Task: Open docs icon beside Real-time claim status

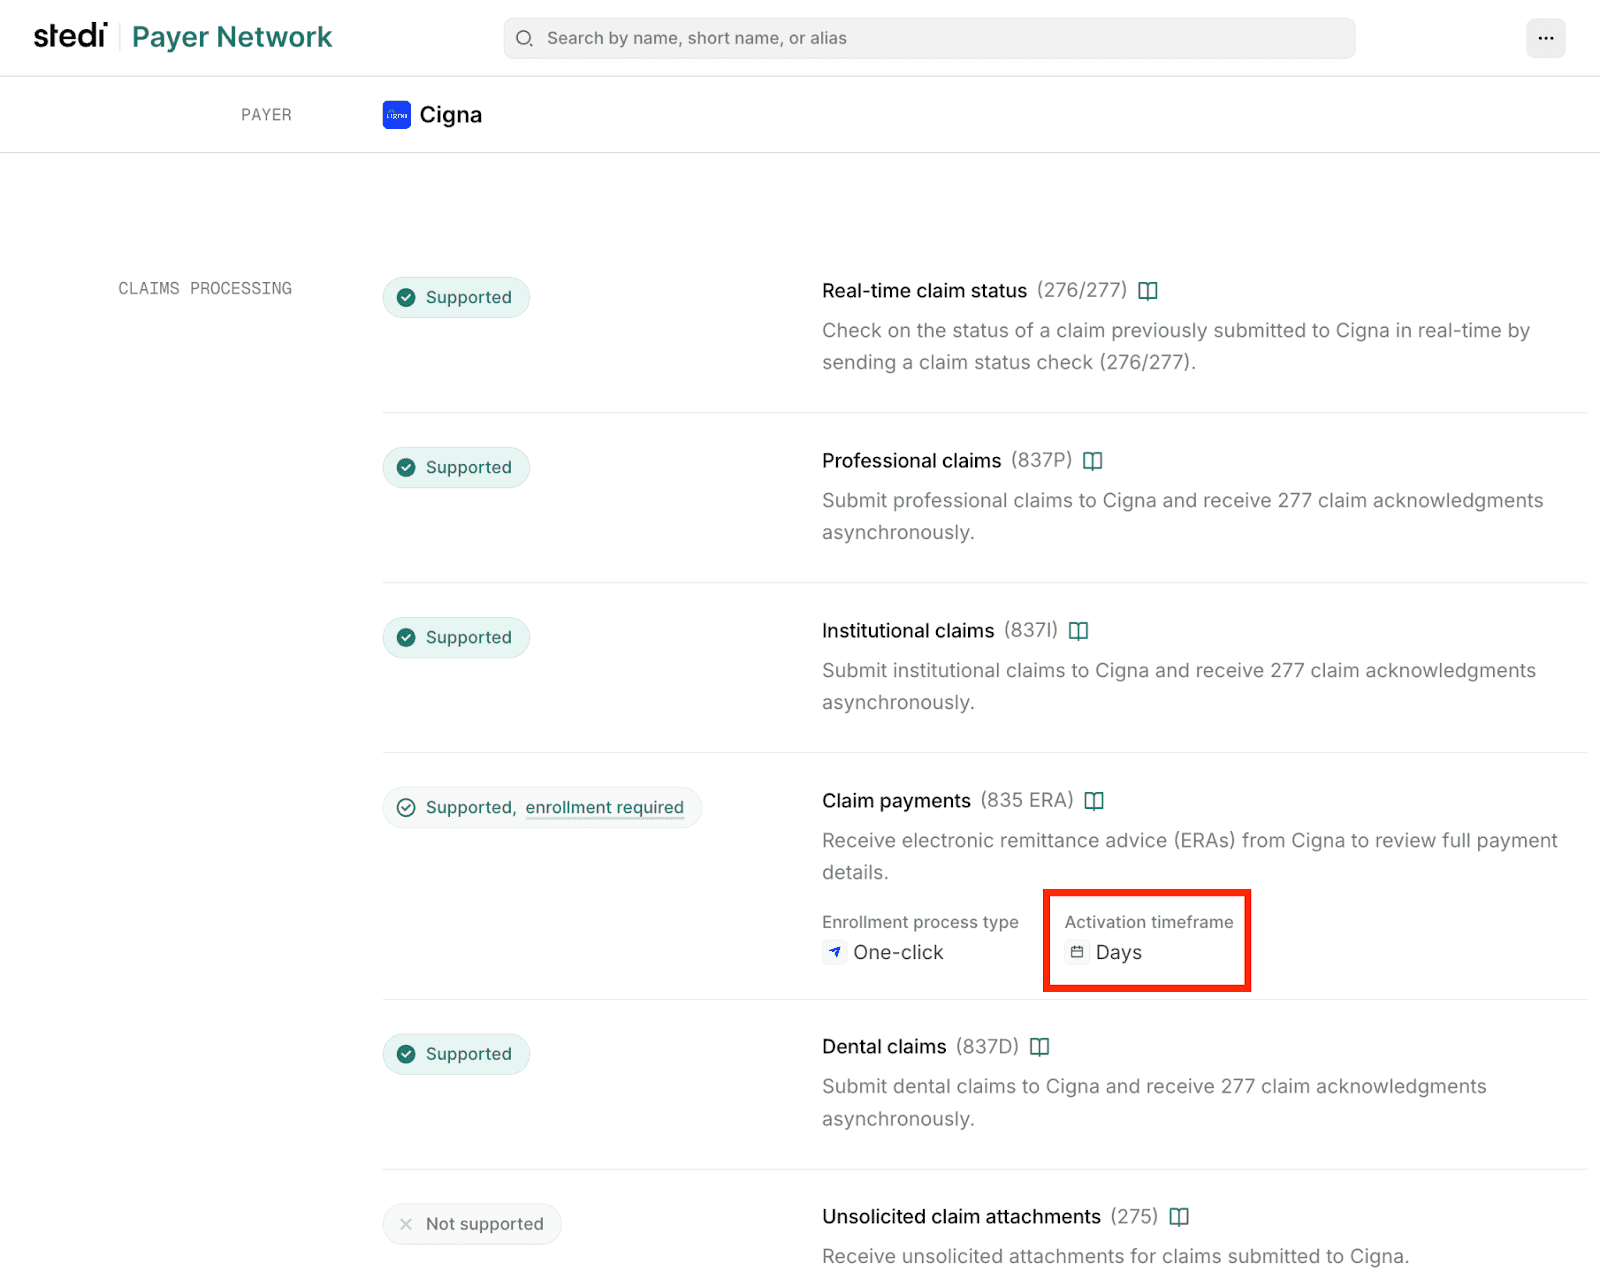Action: (x=1148, y=291)
